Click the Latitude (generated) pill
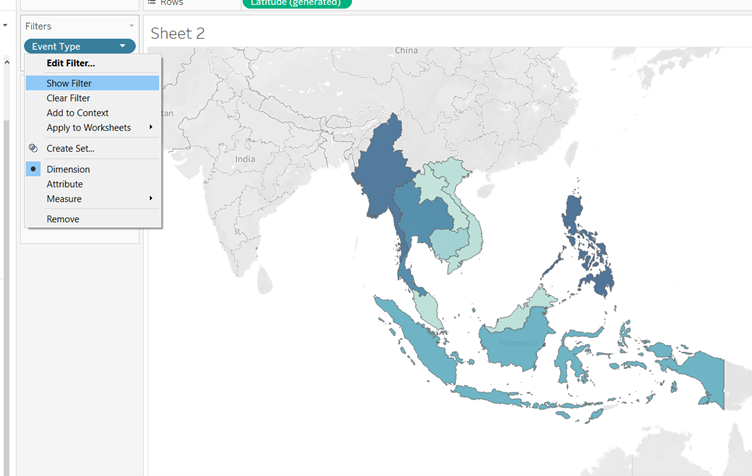Screen dimensions: 752x476 (x=296, y=3)
